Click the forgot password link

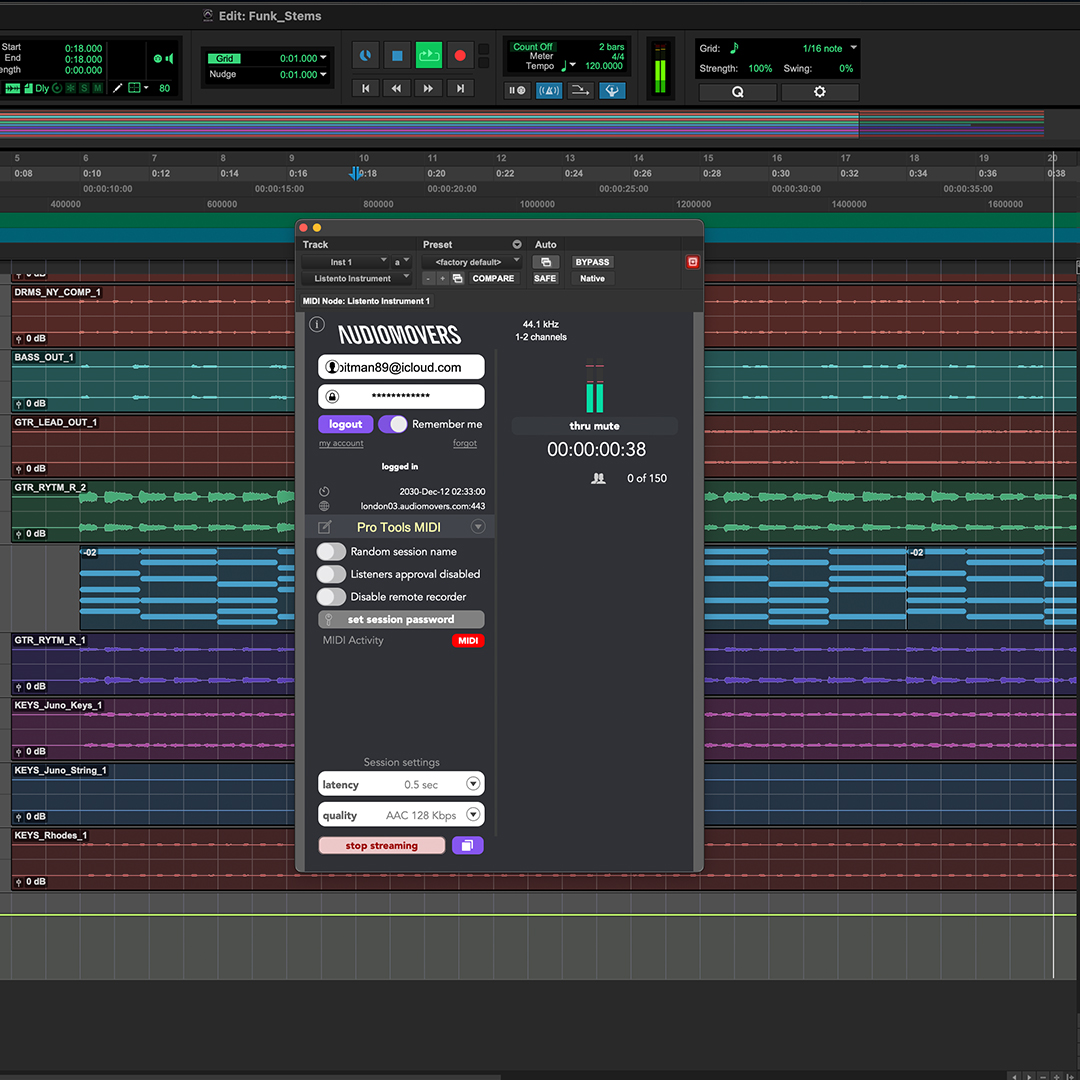tap(465, 444)
